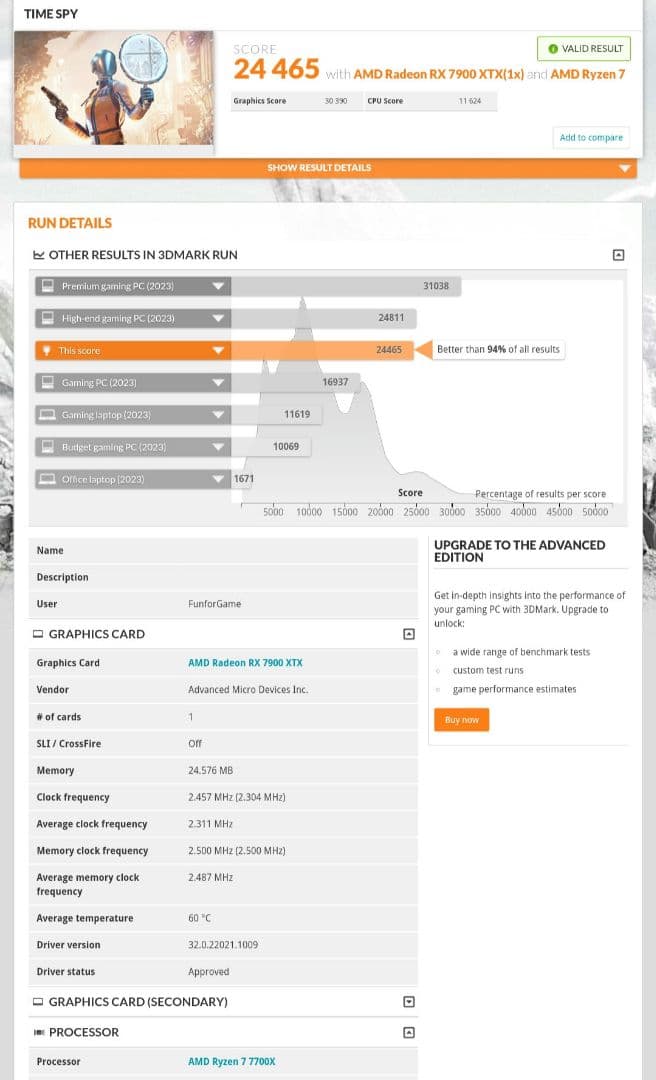Click the green Valid Result badge
The image size is (656, 1080).
pos(583,49)
